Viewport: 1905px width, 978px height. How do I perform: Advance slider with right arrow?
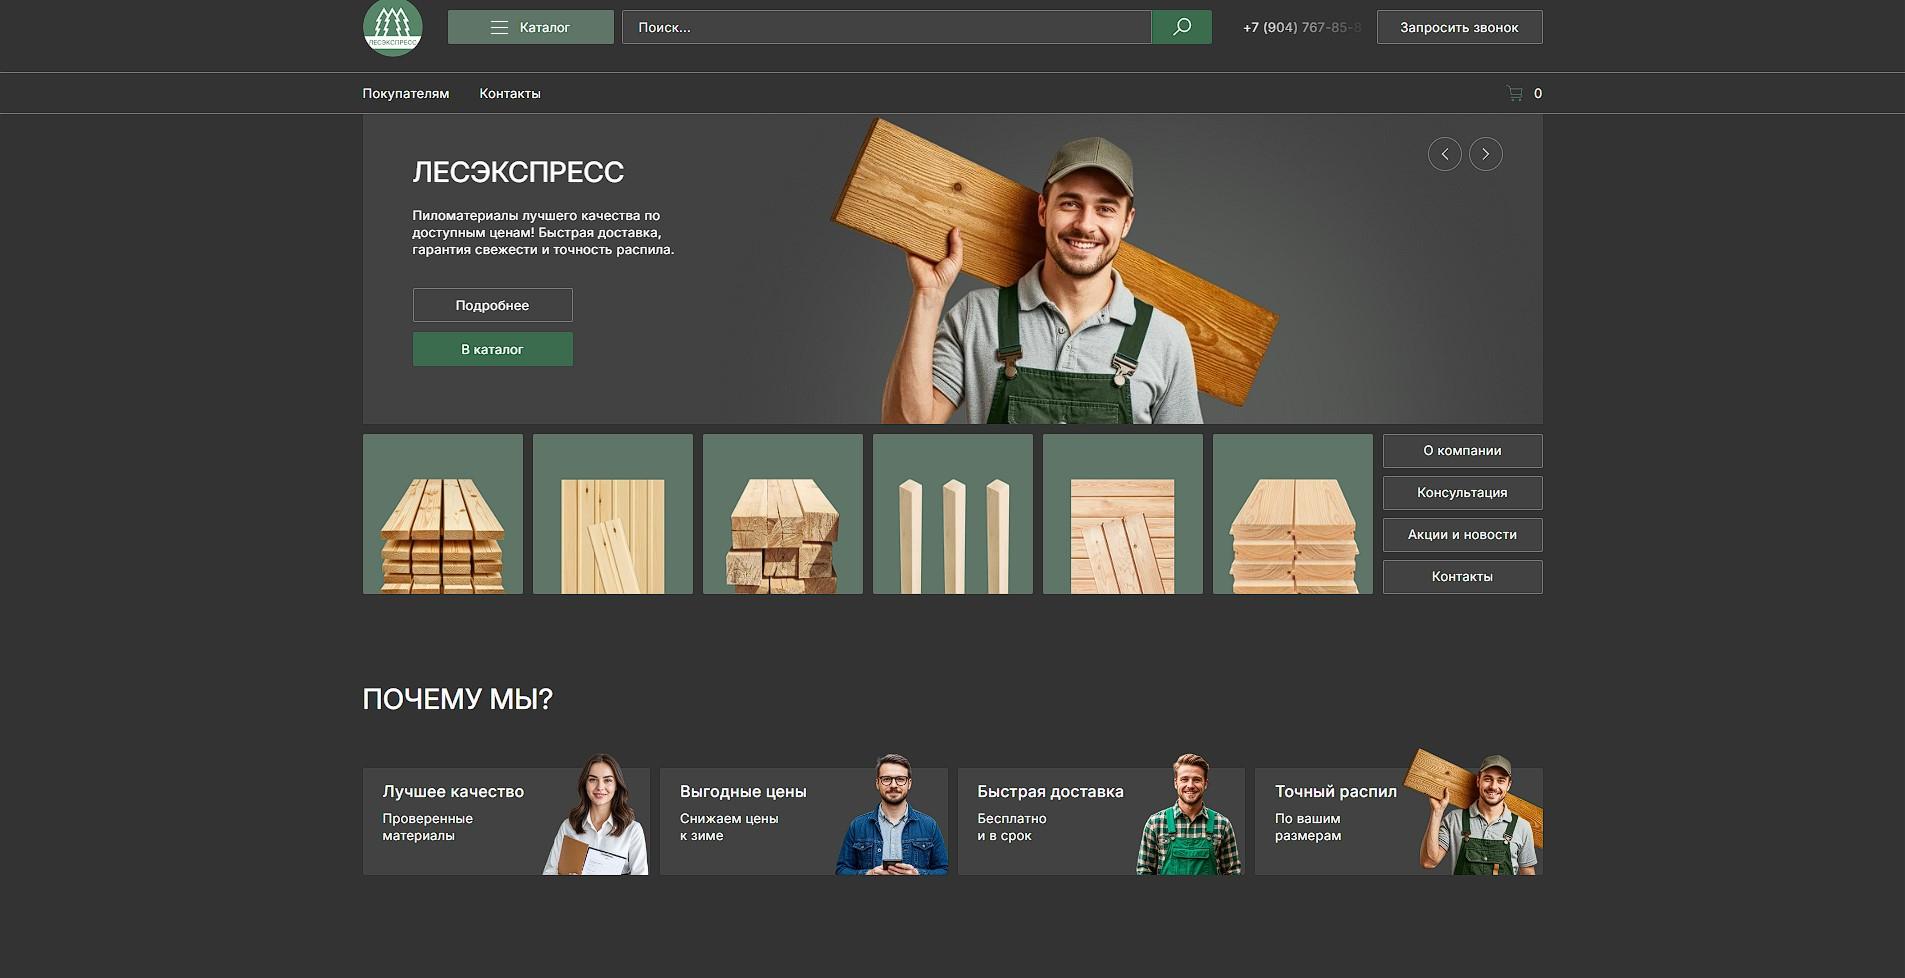coord(1486,154)
